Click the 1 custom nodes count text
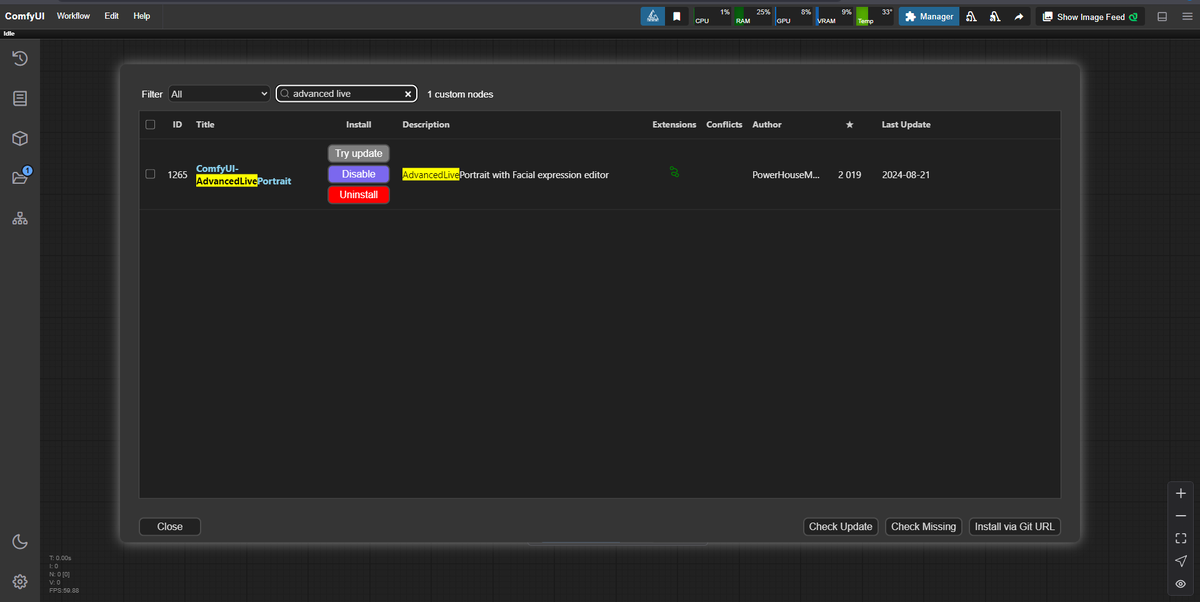Image resolution: width=1200 pixels, height=602 pixels. (x=460, y=94)
